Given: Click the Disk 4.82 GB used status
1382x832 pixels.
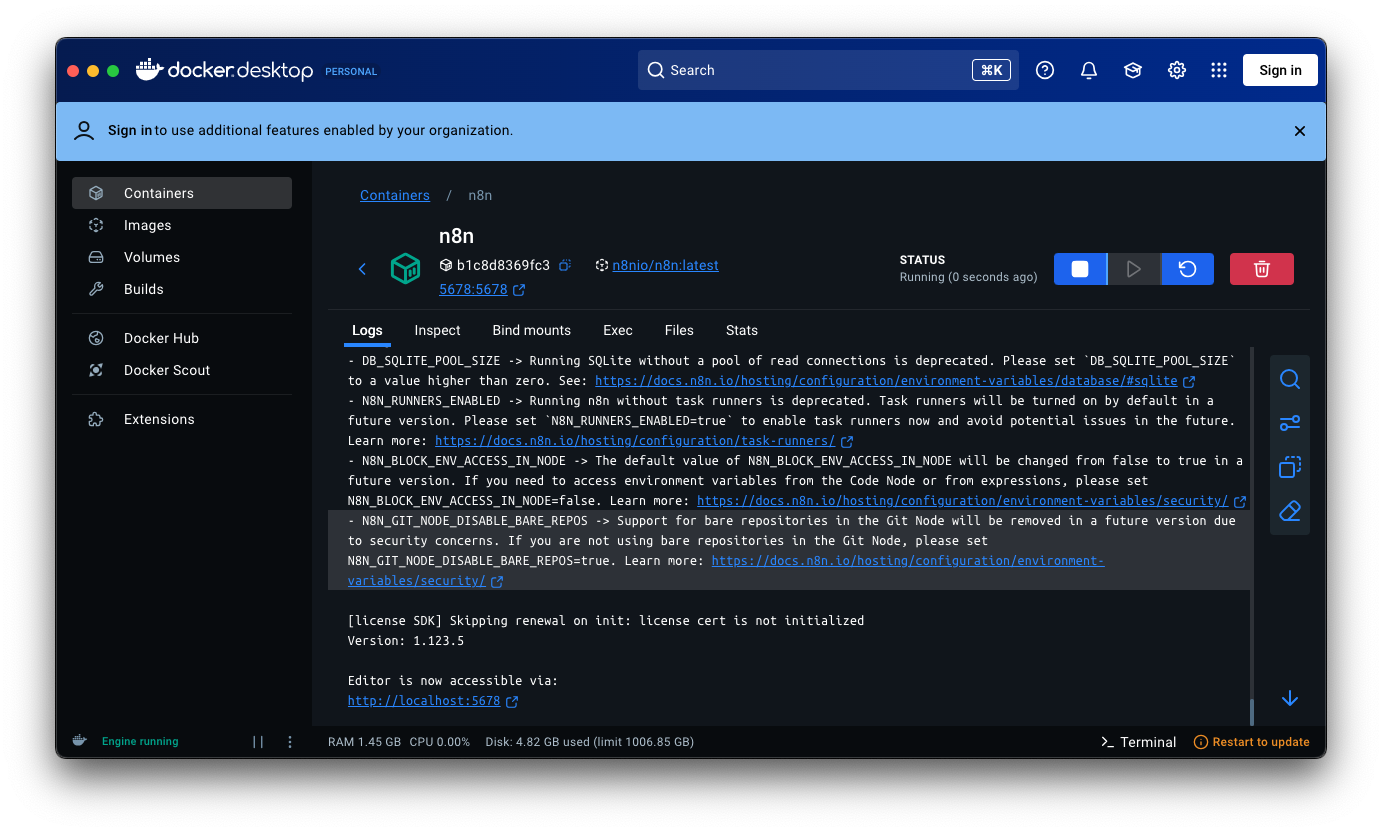Looking at the screenshot, I should coord(589,742).
